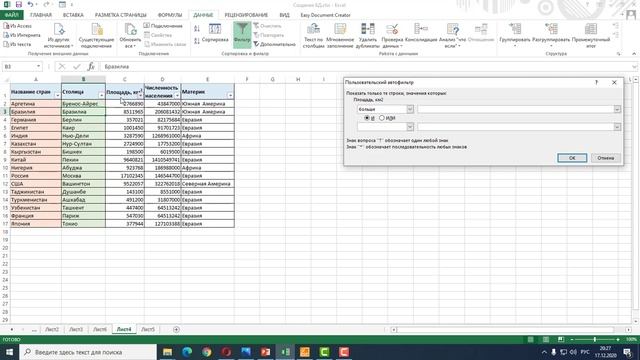Screen dimensions: 640x360
Task: Open PowerPoint from the taskbar
Action: coord(265,352)
